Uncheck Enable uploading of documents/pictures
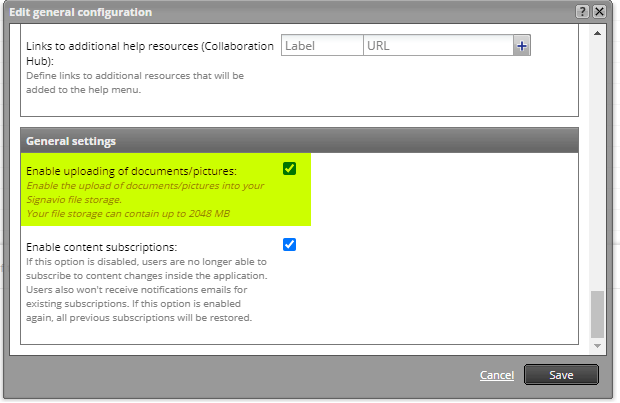This screenshot has height=403, width=620. click(x=289, y=168)
